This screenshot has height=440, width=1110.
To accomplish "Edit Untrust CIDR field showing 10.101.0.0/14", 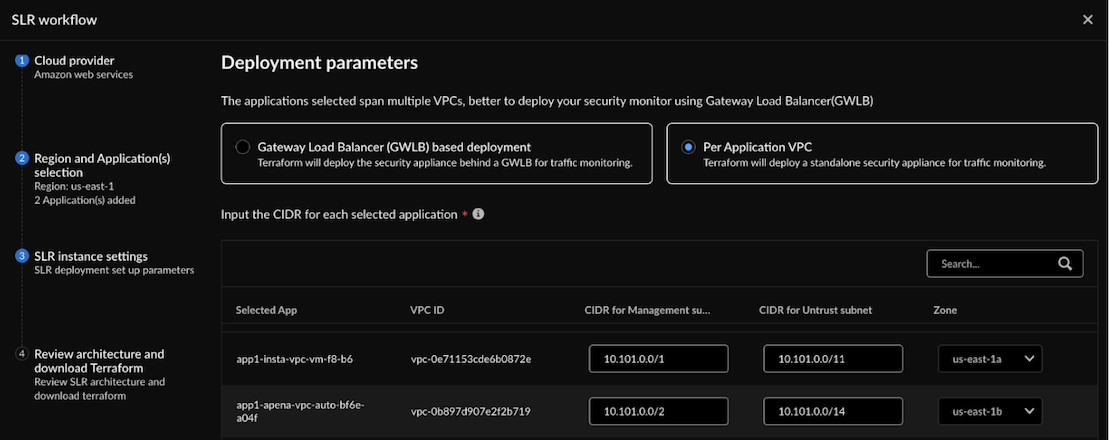I will [832, 411].
